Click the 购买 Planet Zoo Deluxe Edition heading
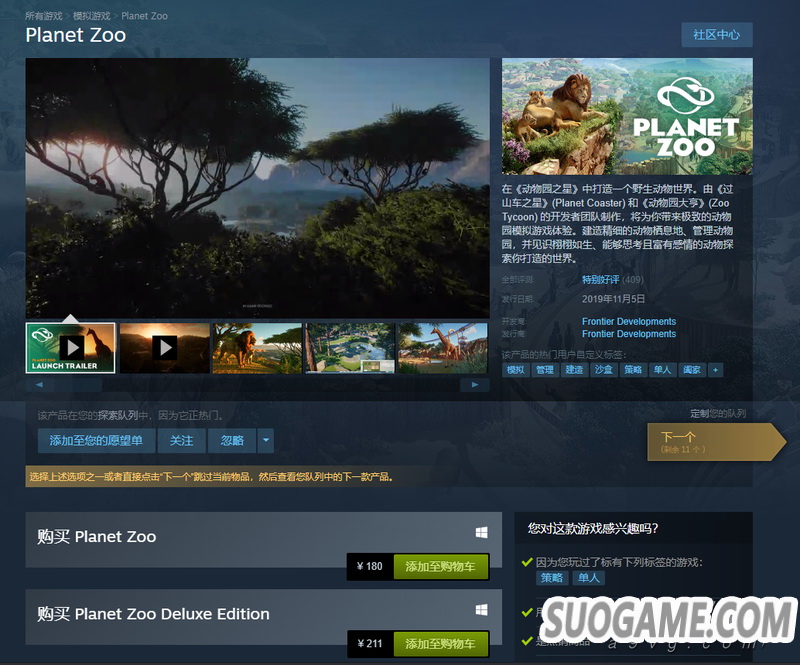 153,614
